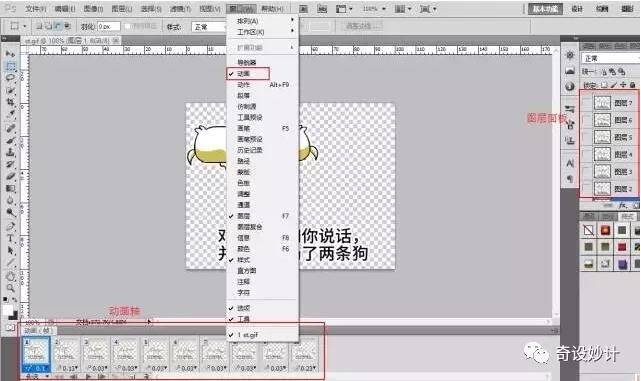Open Mini Bridge from the application bar
This screenshot has width=641, height=381.
coord(322,9)
